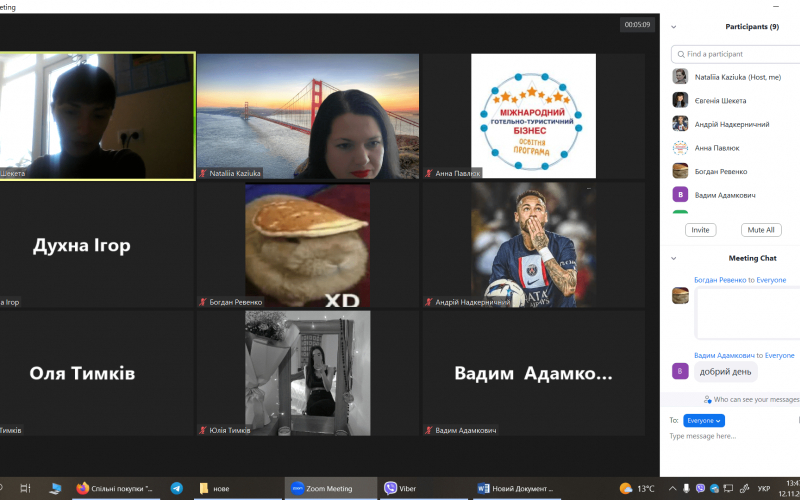This screenshot has height=500, width=800.
Task: Click the Mute All button
Action: (x=761, y=230)
